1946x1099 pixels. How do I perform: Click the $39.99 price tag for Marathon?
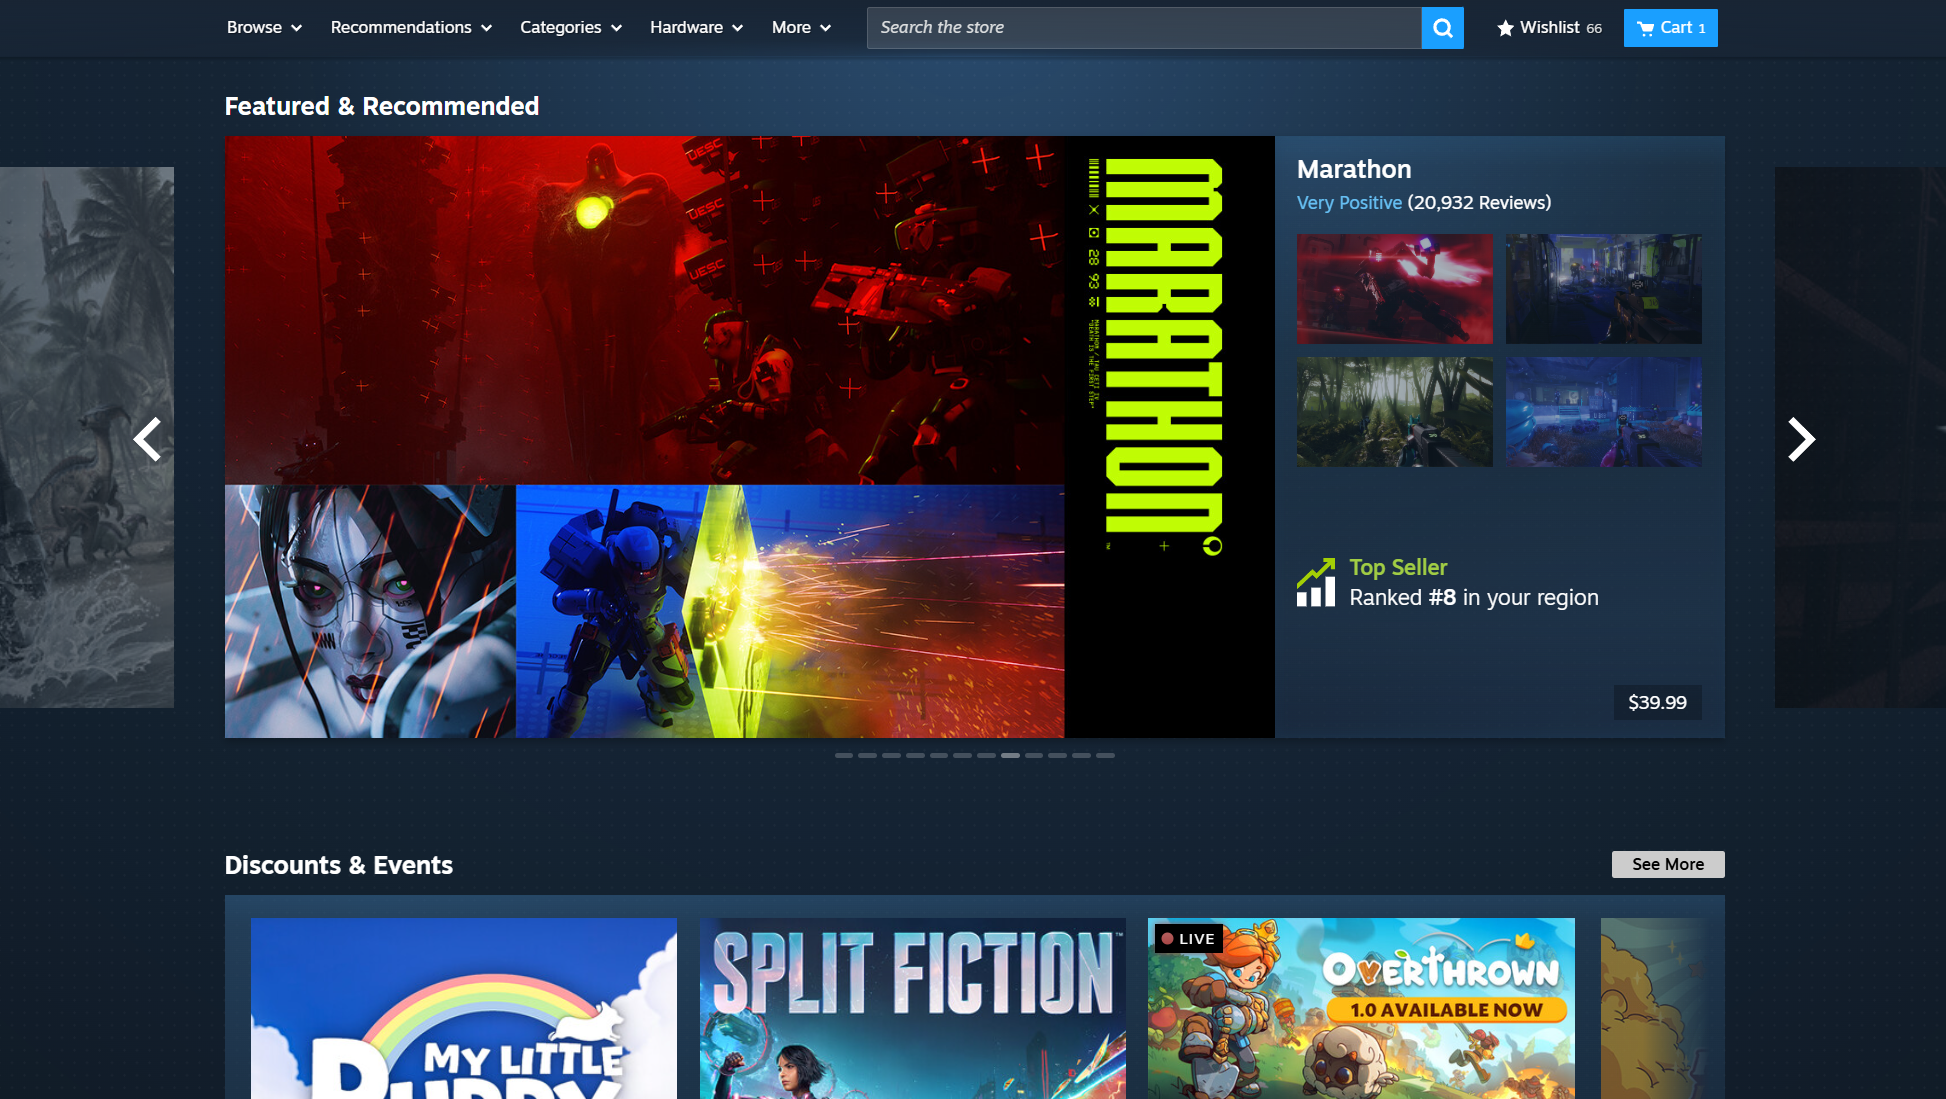pos(1657,702)
